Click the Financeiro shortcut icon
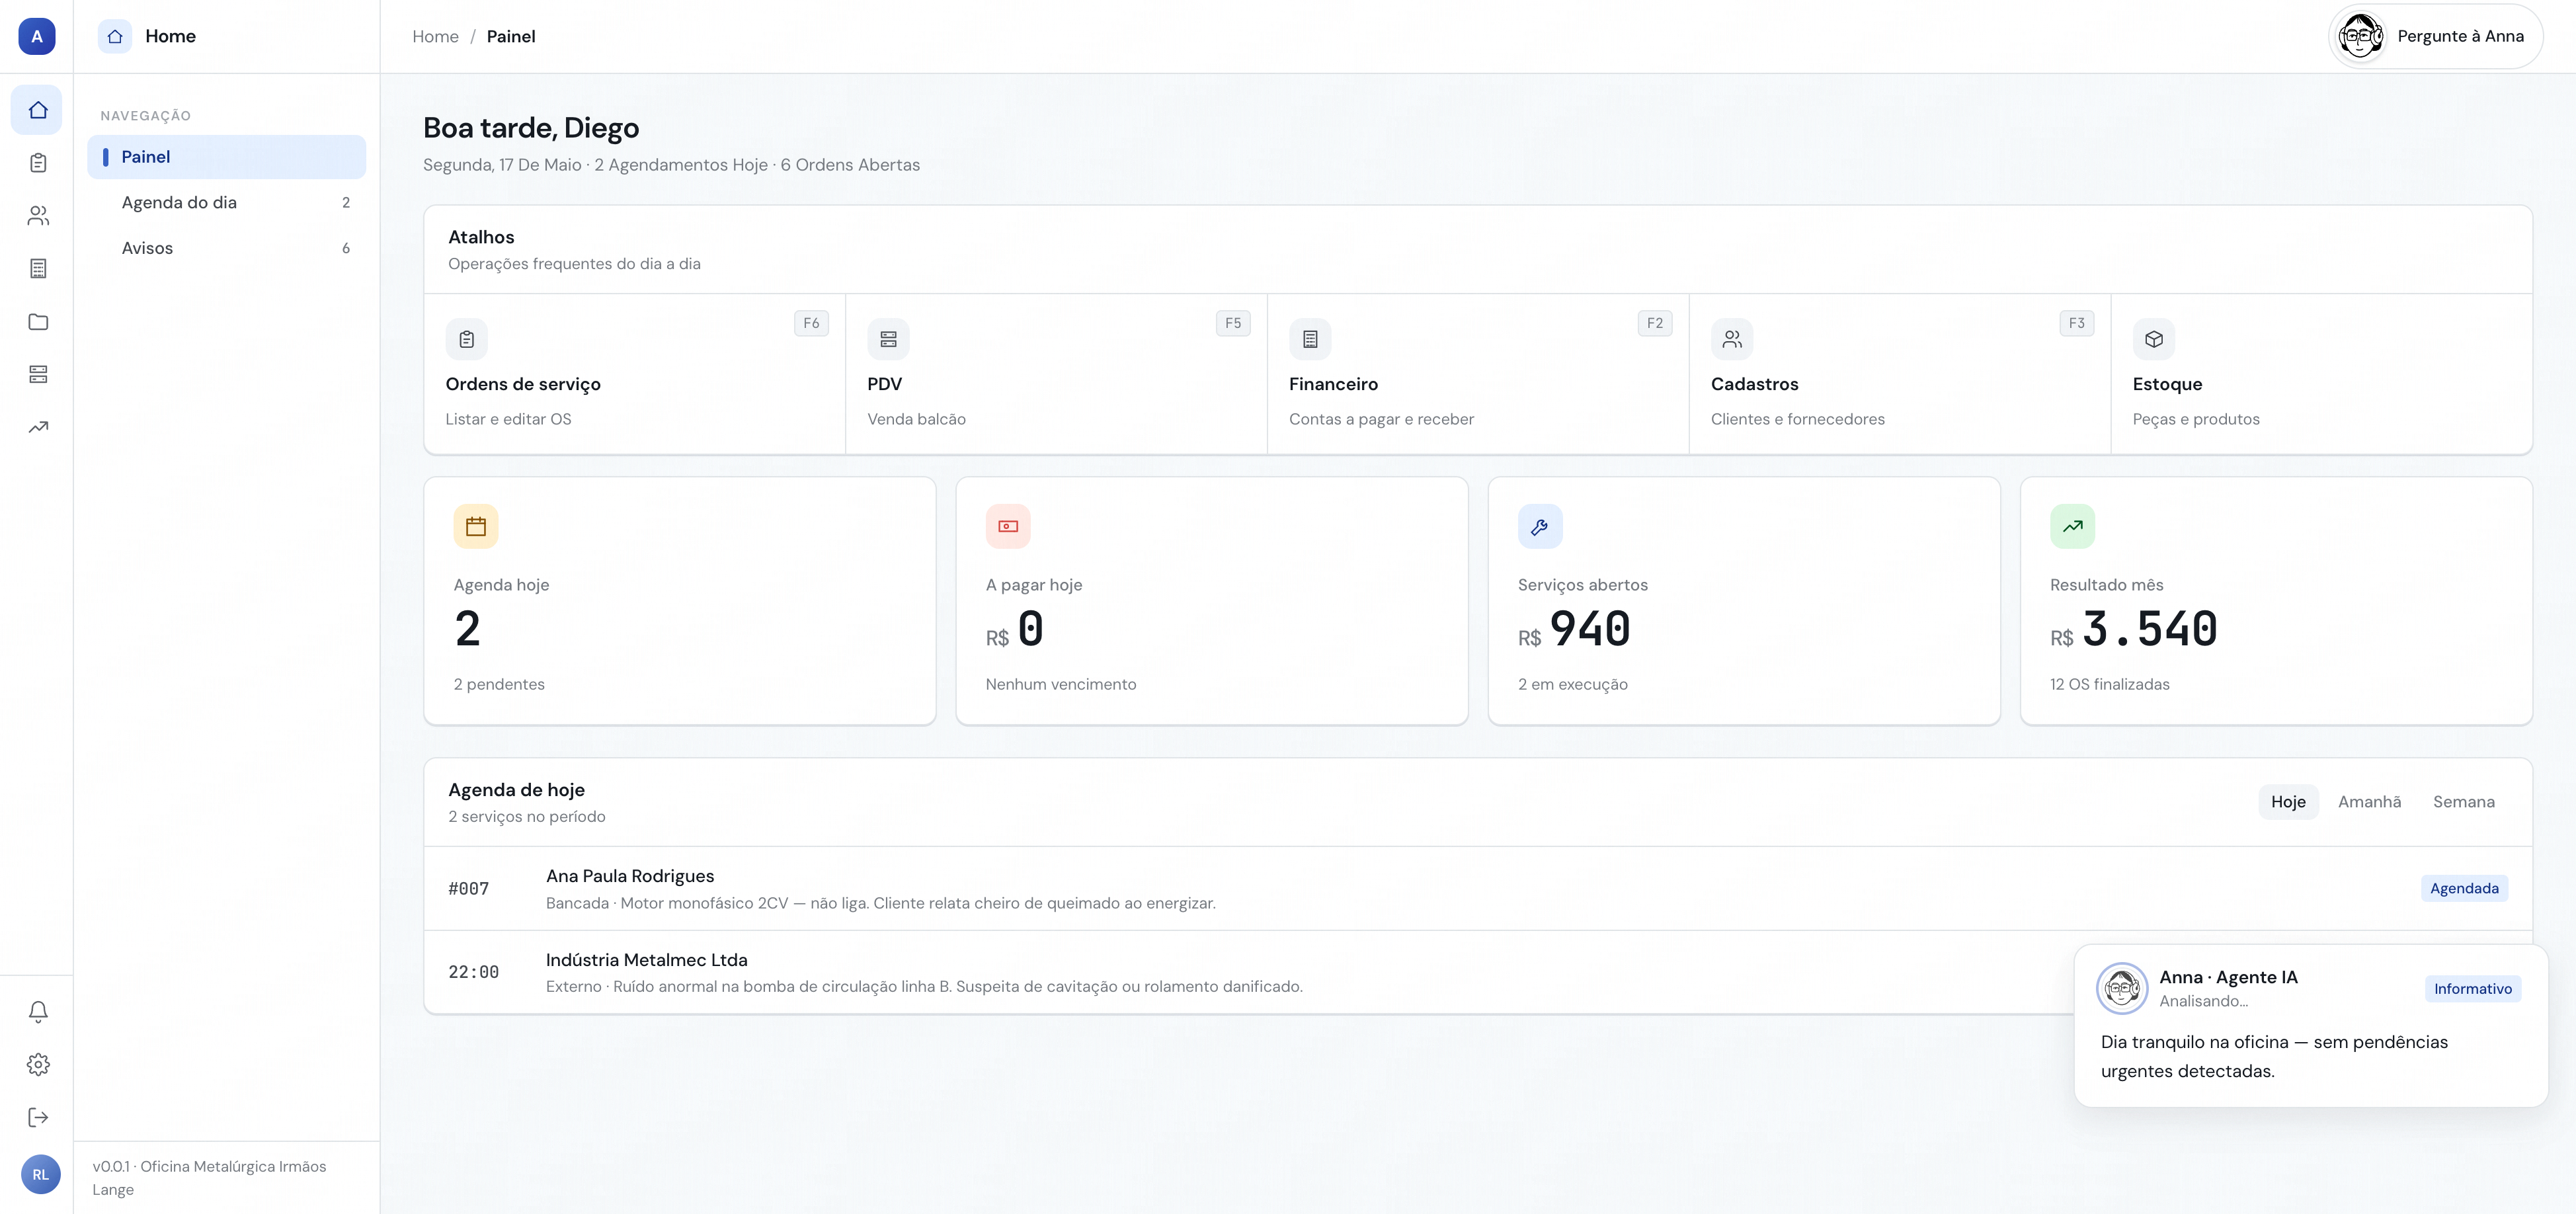2576x1214 pixels. [x=1310, y=340]
